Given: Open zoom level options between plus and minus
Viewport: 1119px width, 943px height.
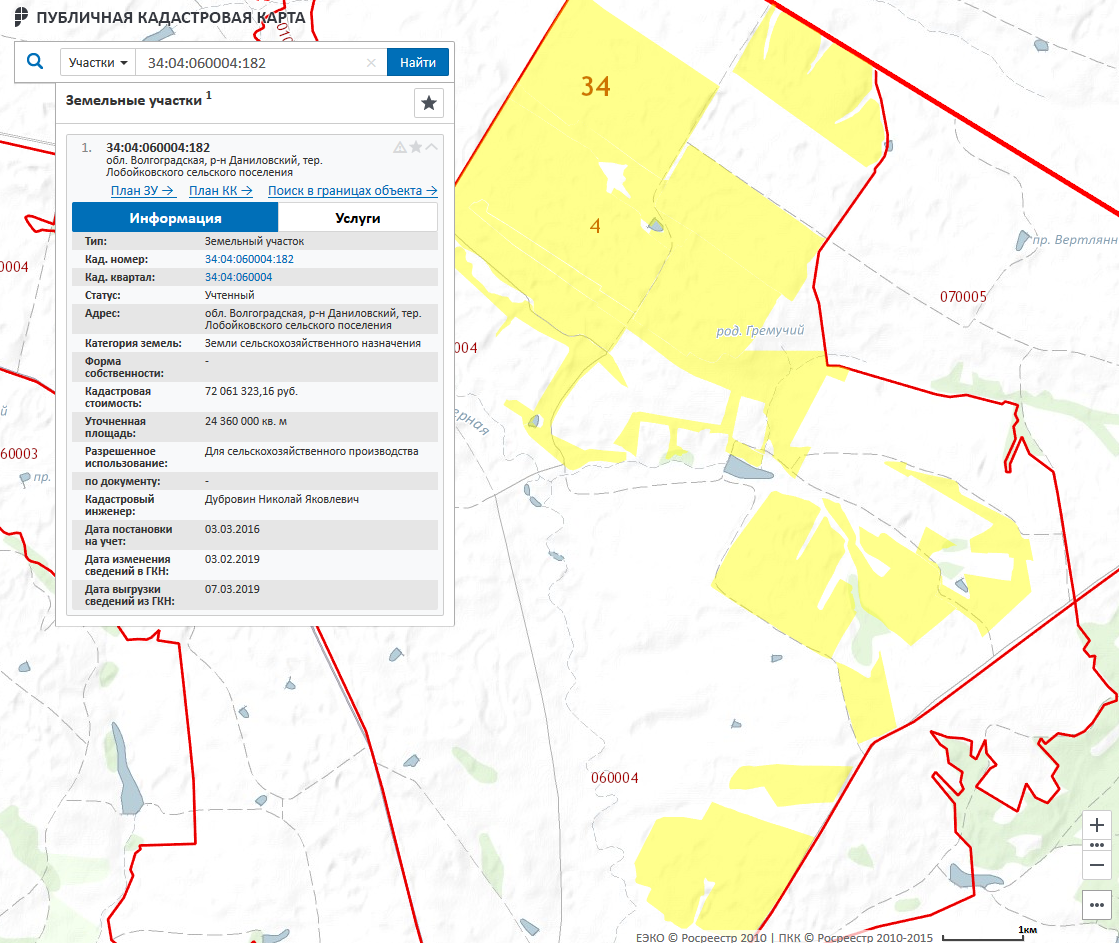Looking at the screenshot, I should pos(1097,845).
